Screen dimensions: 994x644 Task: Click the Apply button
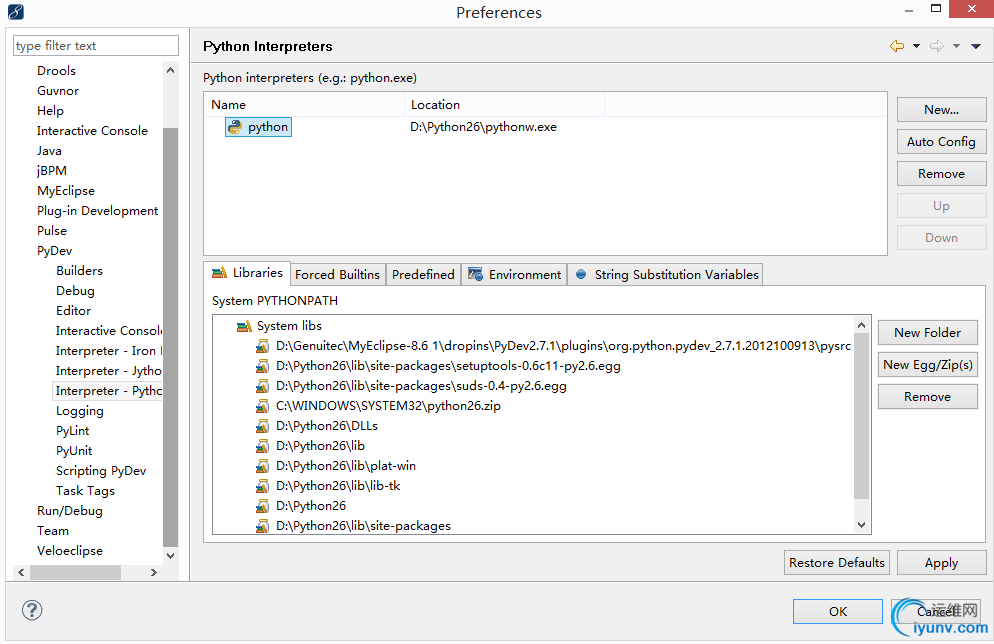point(941,563)
